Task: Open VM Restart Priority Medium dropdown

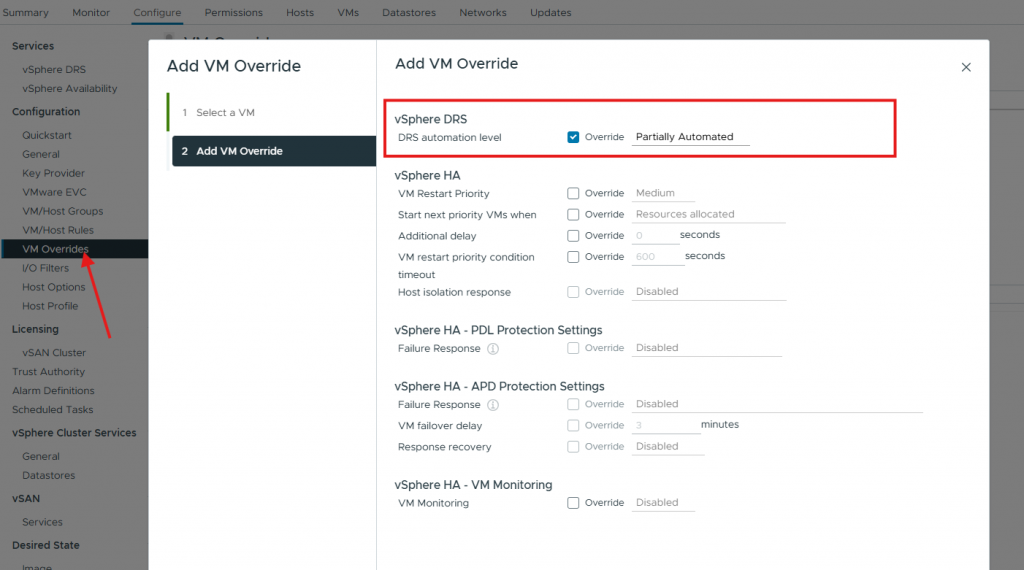Action: tap(663, 193)
